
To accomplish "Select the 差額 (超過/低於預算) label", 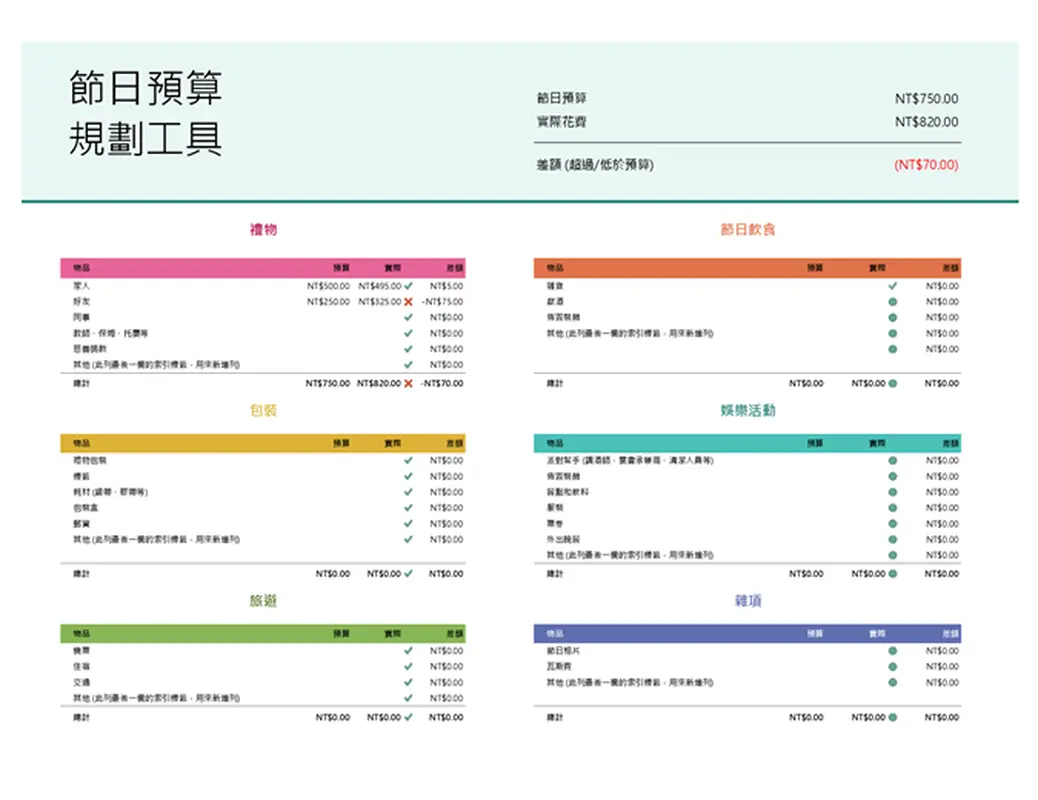I will click(x=594, y=165).
